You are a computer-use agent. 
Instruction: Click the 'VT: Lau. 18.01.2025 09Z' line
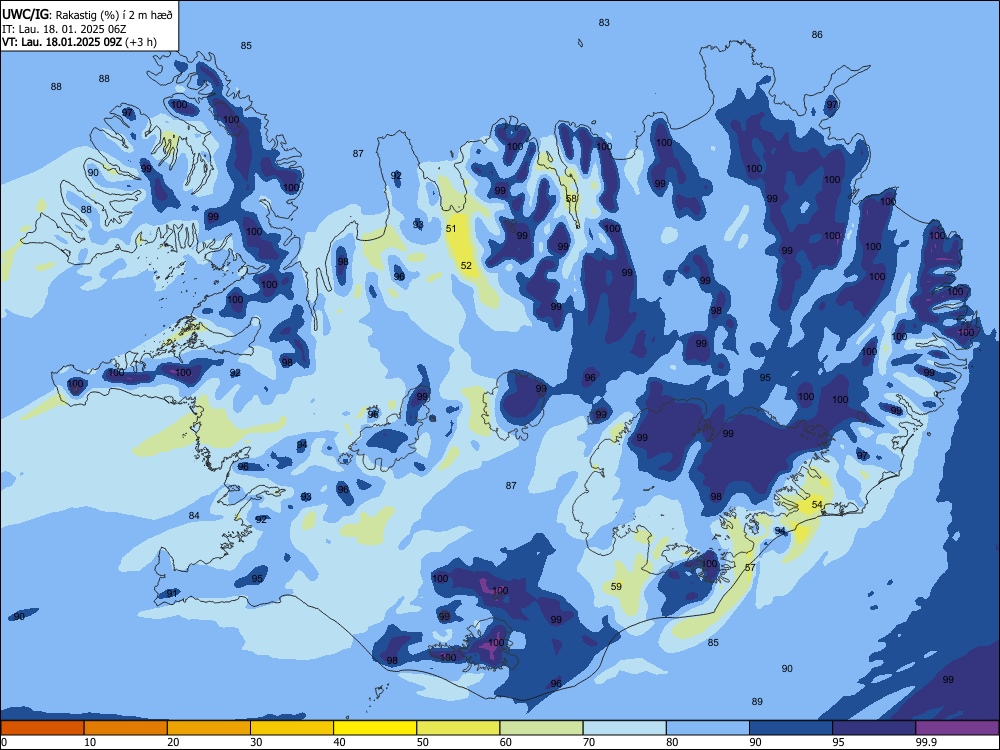[62, 42]
